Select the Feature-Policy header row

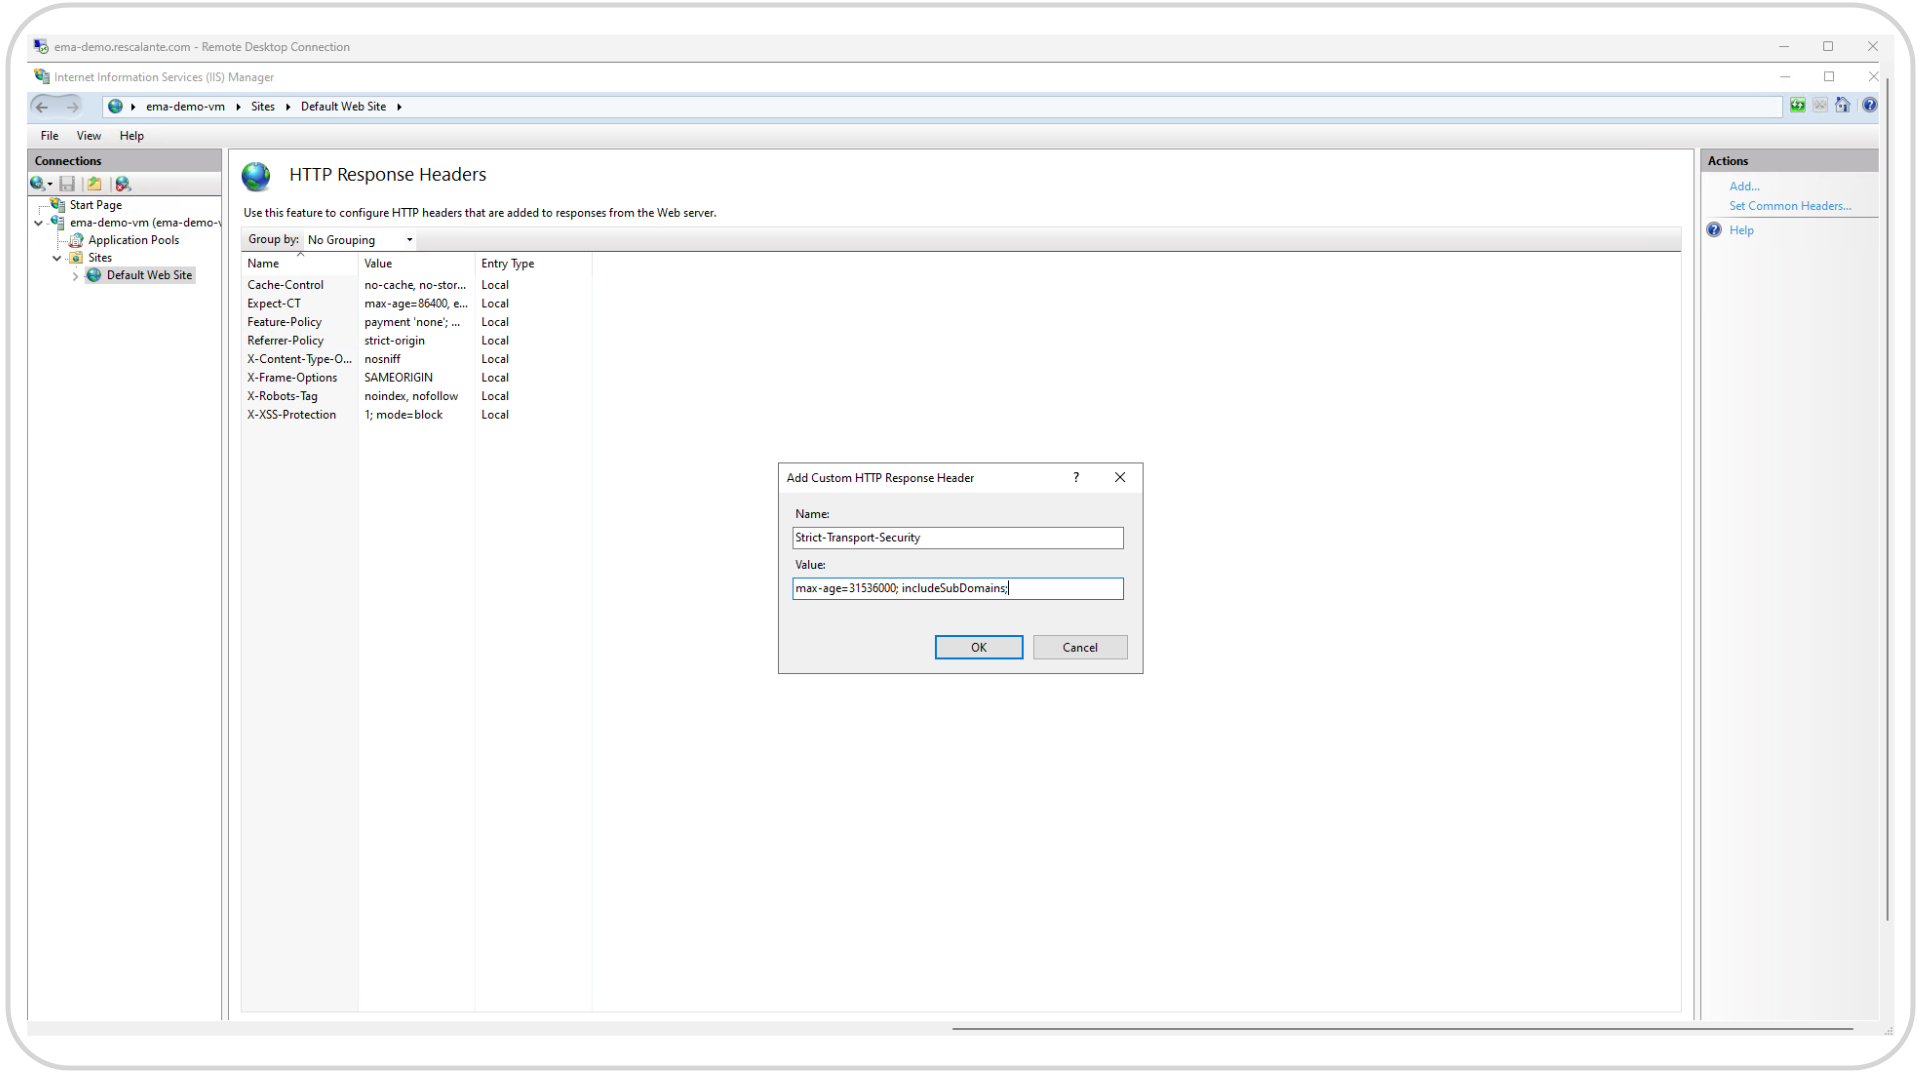pyautogui.click(x=416, y=322)
